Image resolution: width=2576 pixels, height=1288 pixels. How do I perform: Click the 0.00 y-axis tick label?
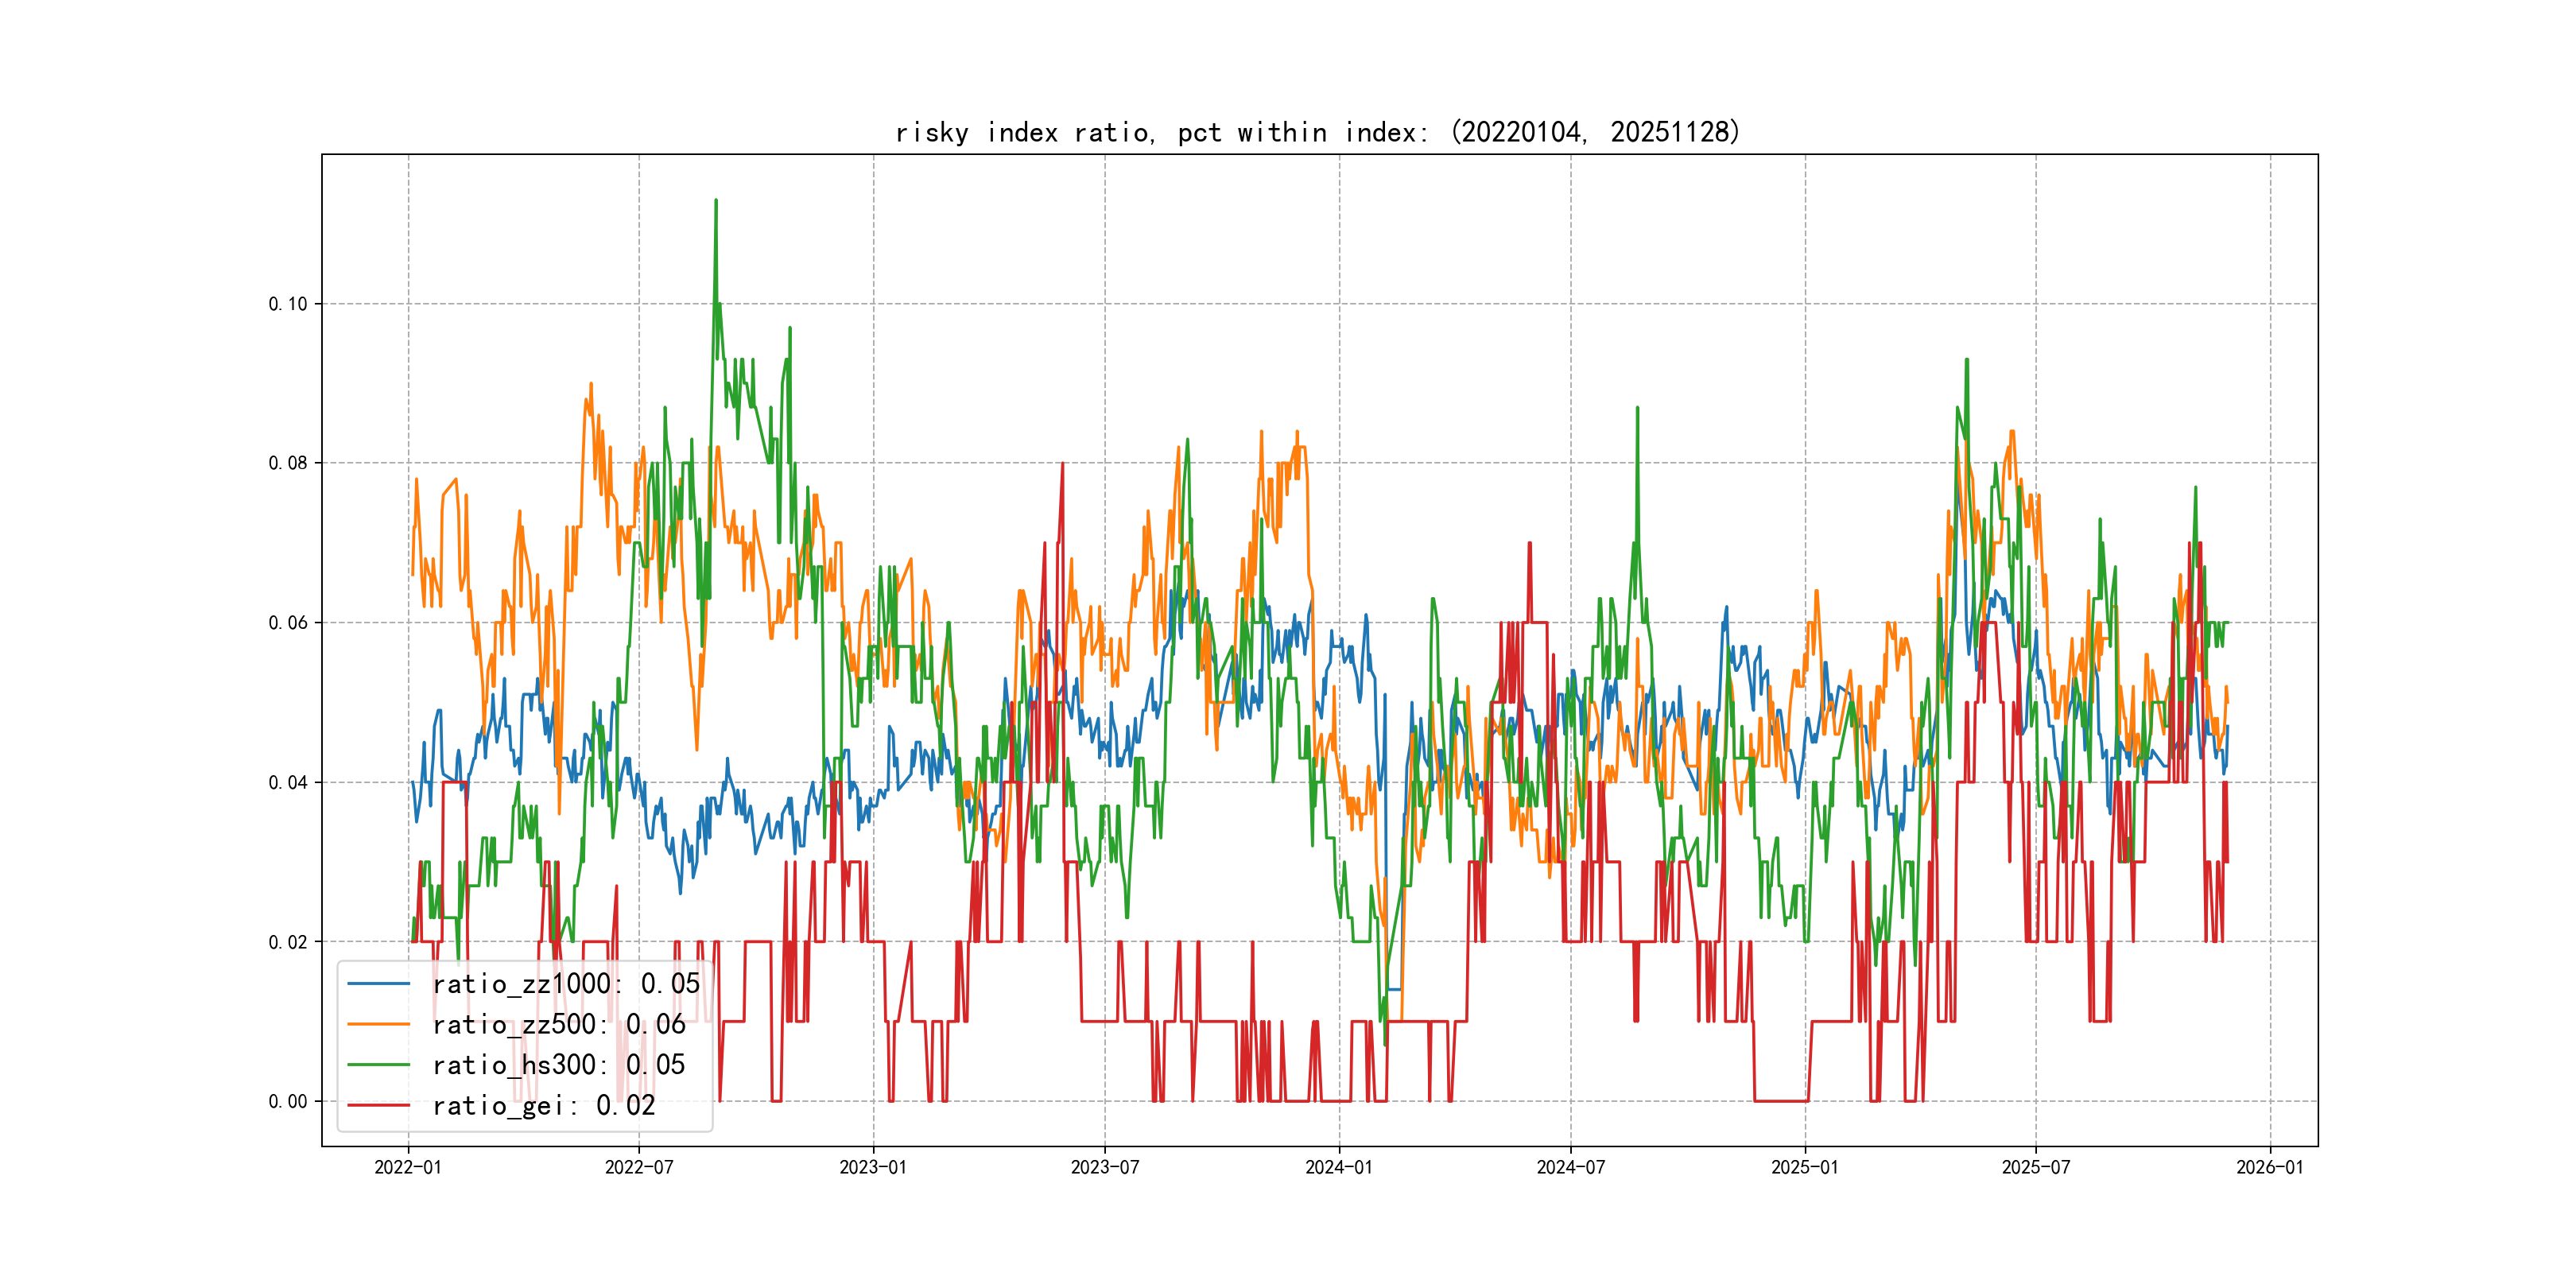[288, 1101]
